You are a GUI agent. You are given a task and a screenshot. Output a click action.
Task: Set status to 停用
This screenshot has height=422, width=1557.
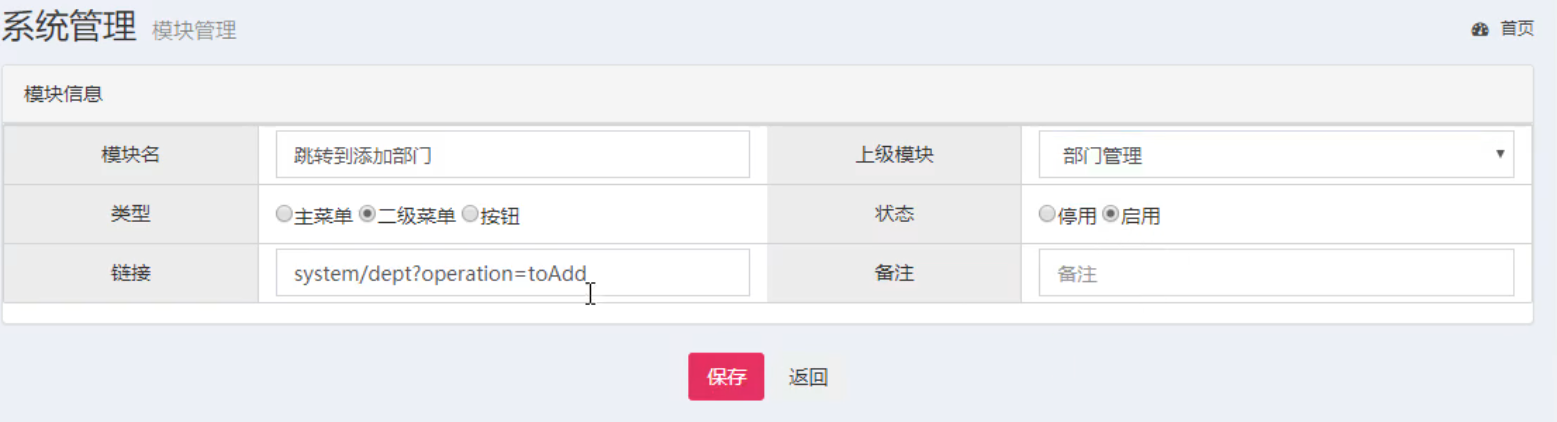(1047, 214)
